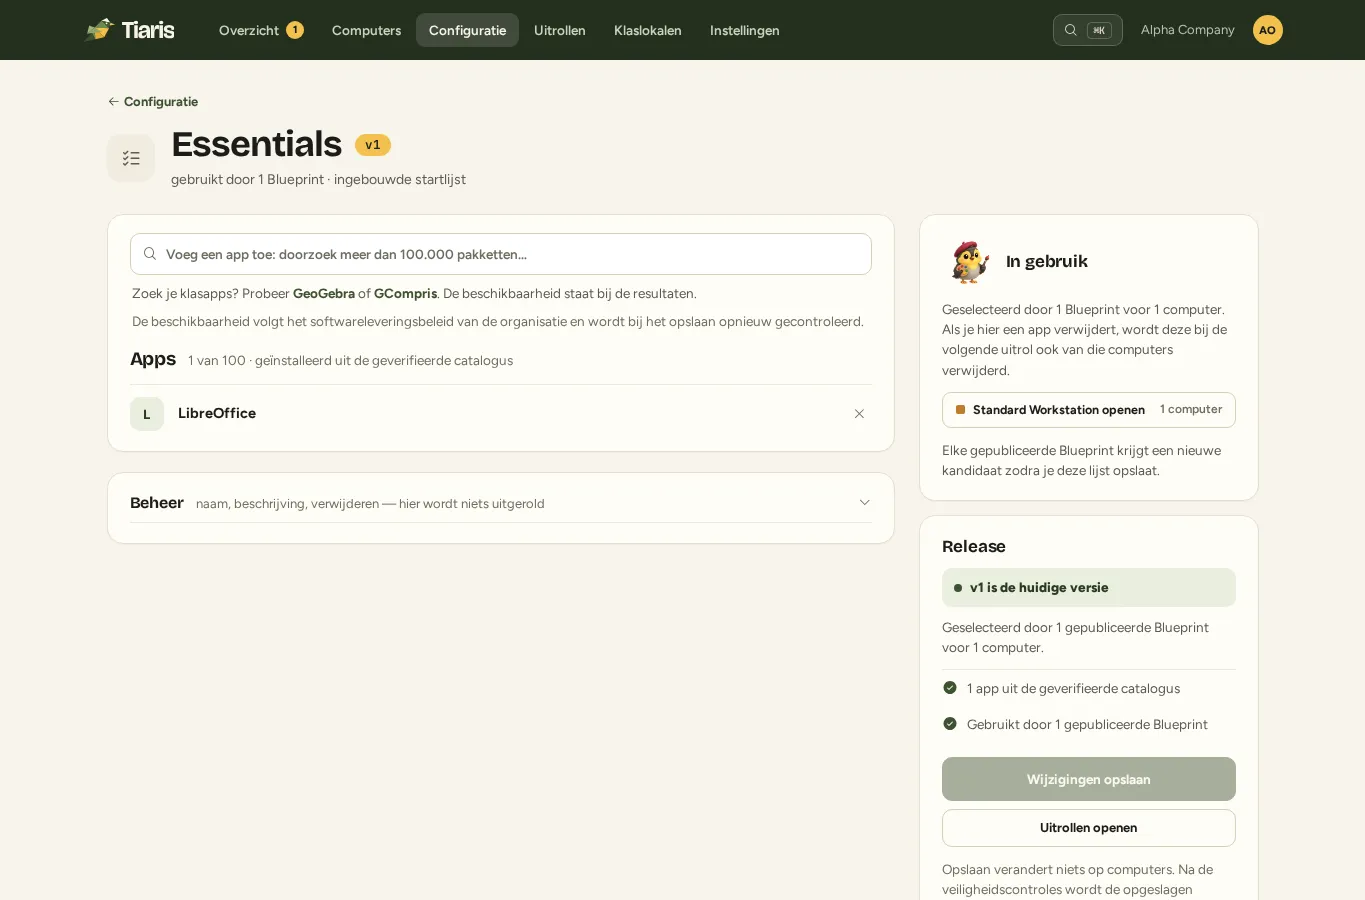Click the LibreOffice app row name

coord(217,414)
